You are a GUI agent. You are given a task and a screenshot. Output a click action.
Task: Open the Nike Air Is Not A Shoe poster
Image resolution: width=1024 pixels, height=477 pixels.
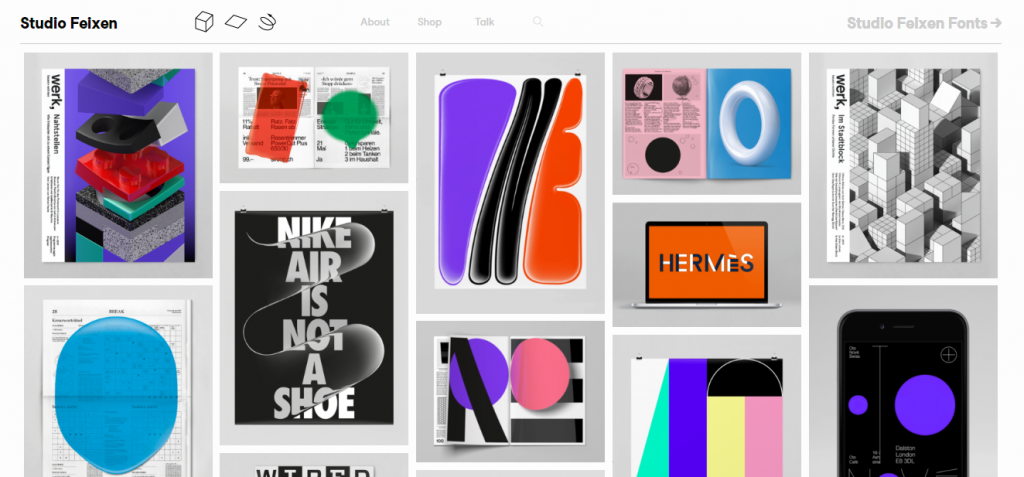[314, 318]
